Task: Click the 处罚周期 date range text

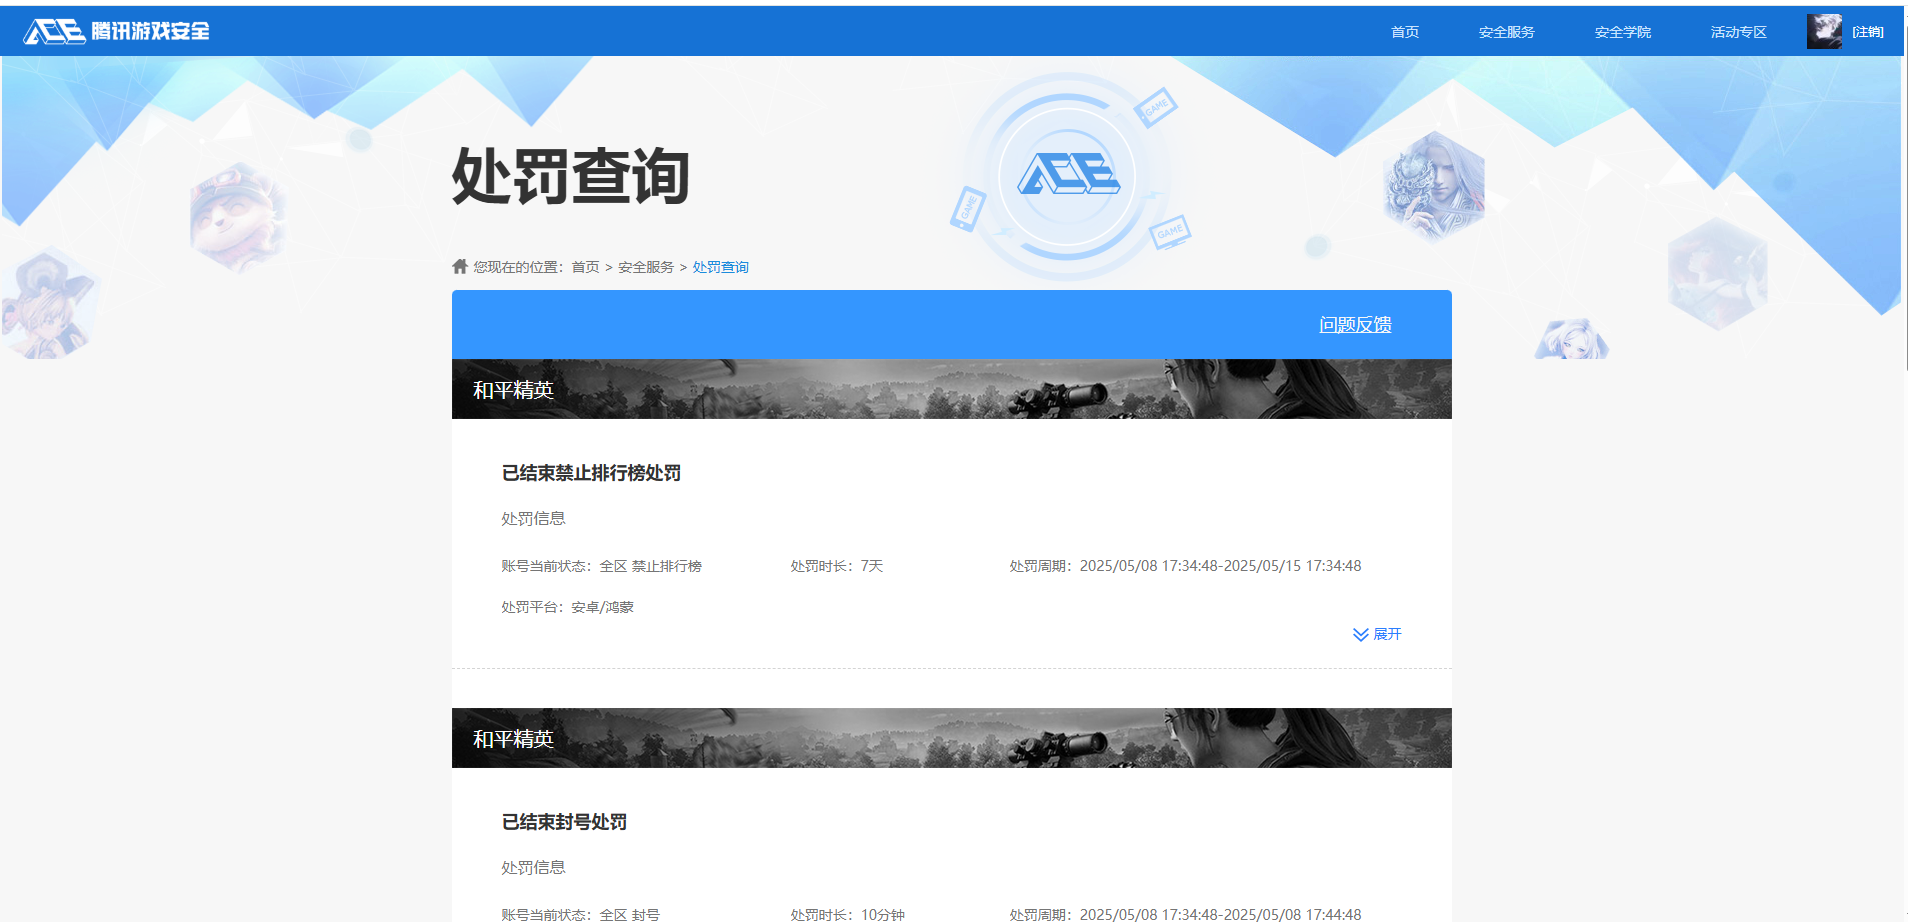Action: pos(1222,565)
